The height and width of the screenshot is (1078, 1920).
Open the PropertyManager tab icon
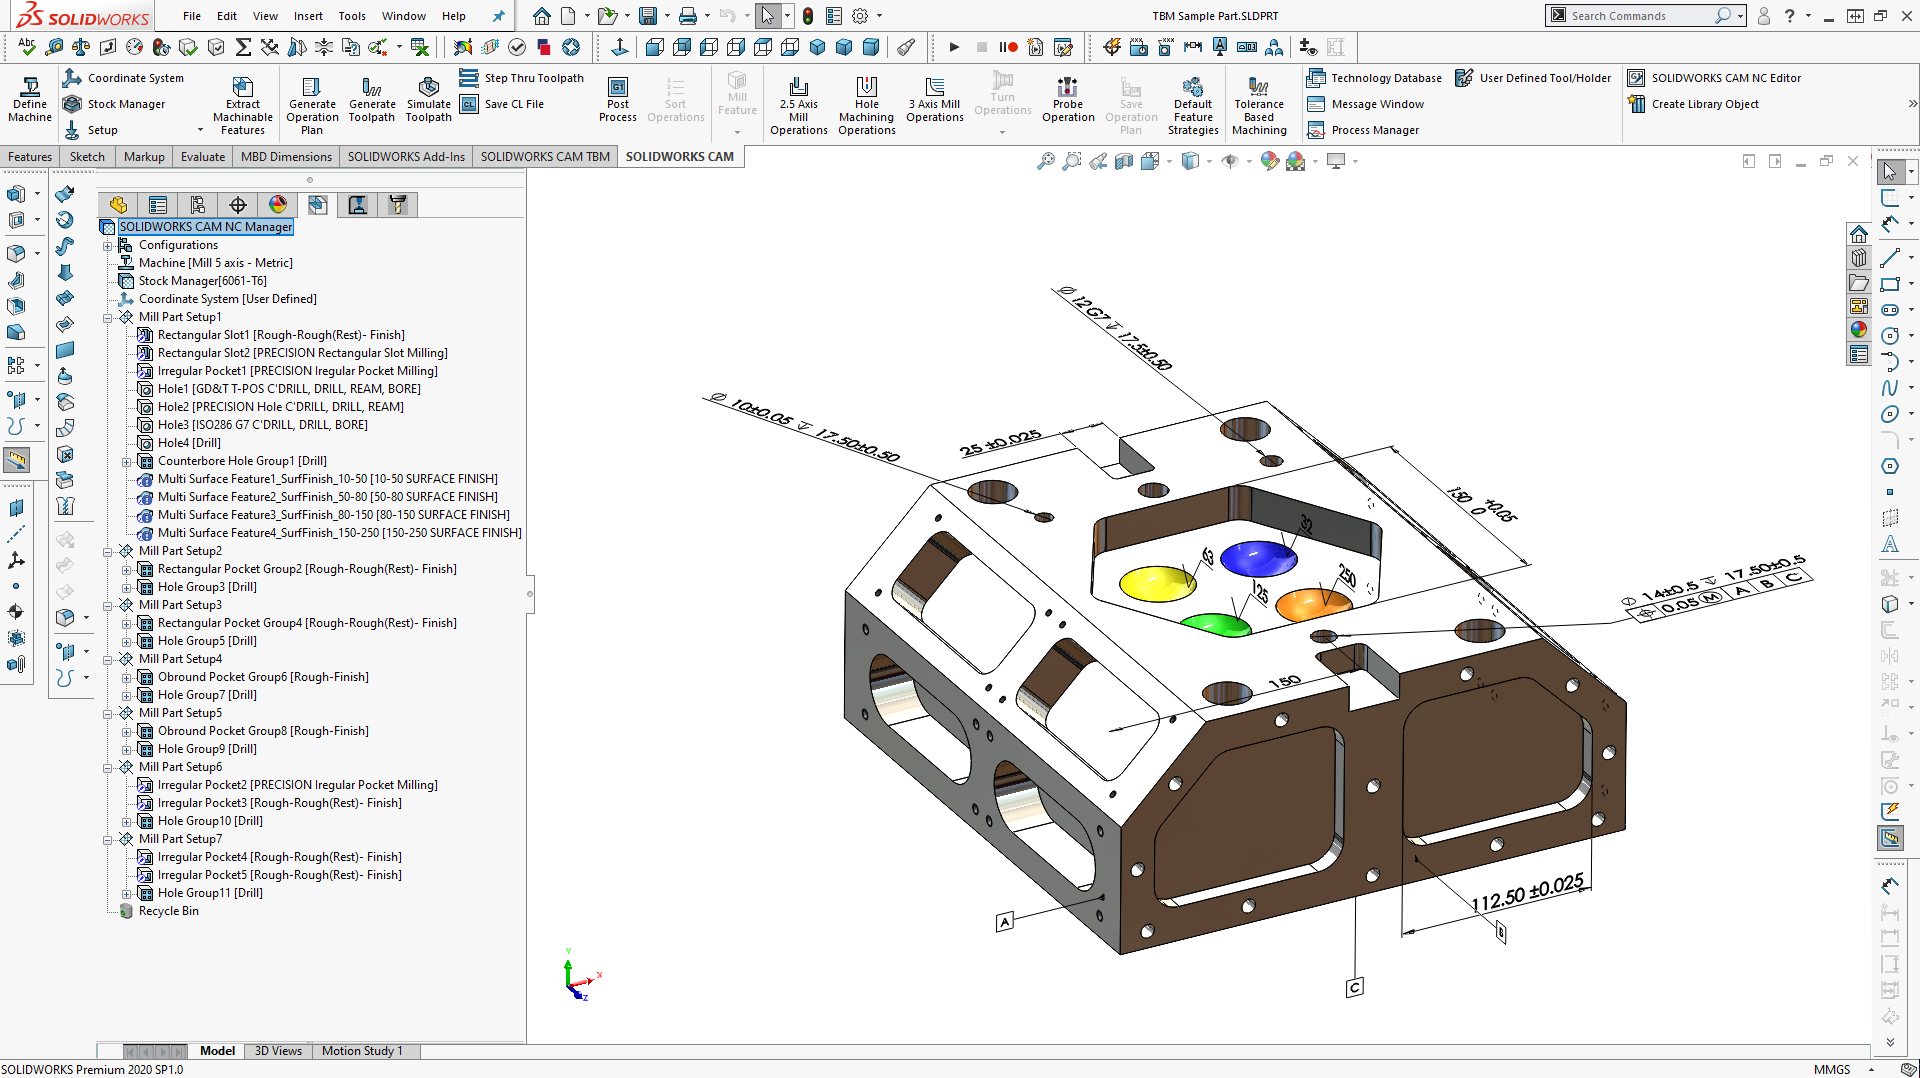[157, 205]
